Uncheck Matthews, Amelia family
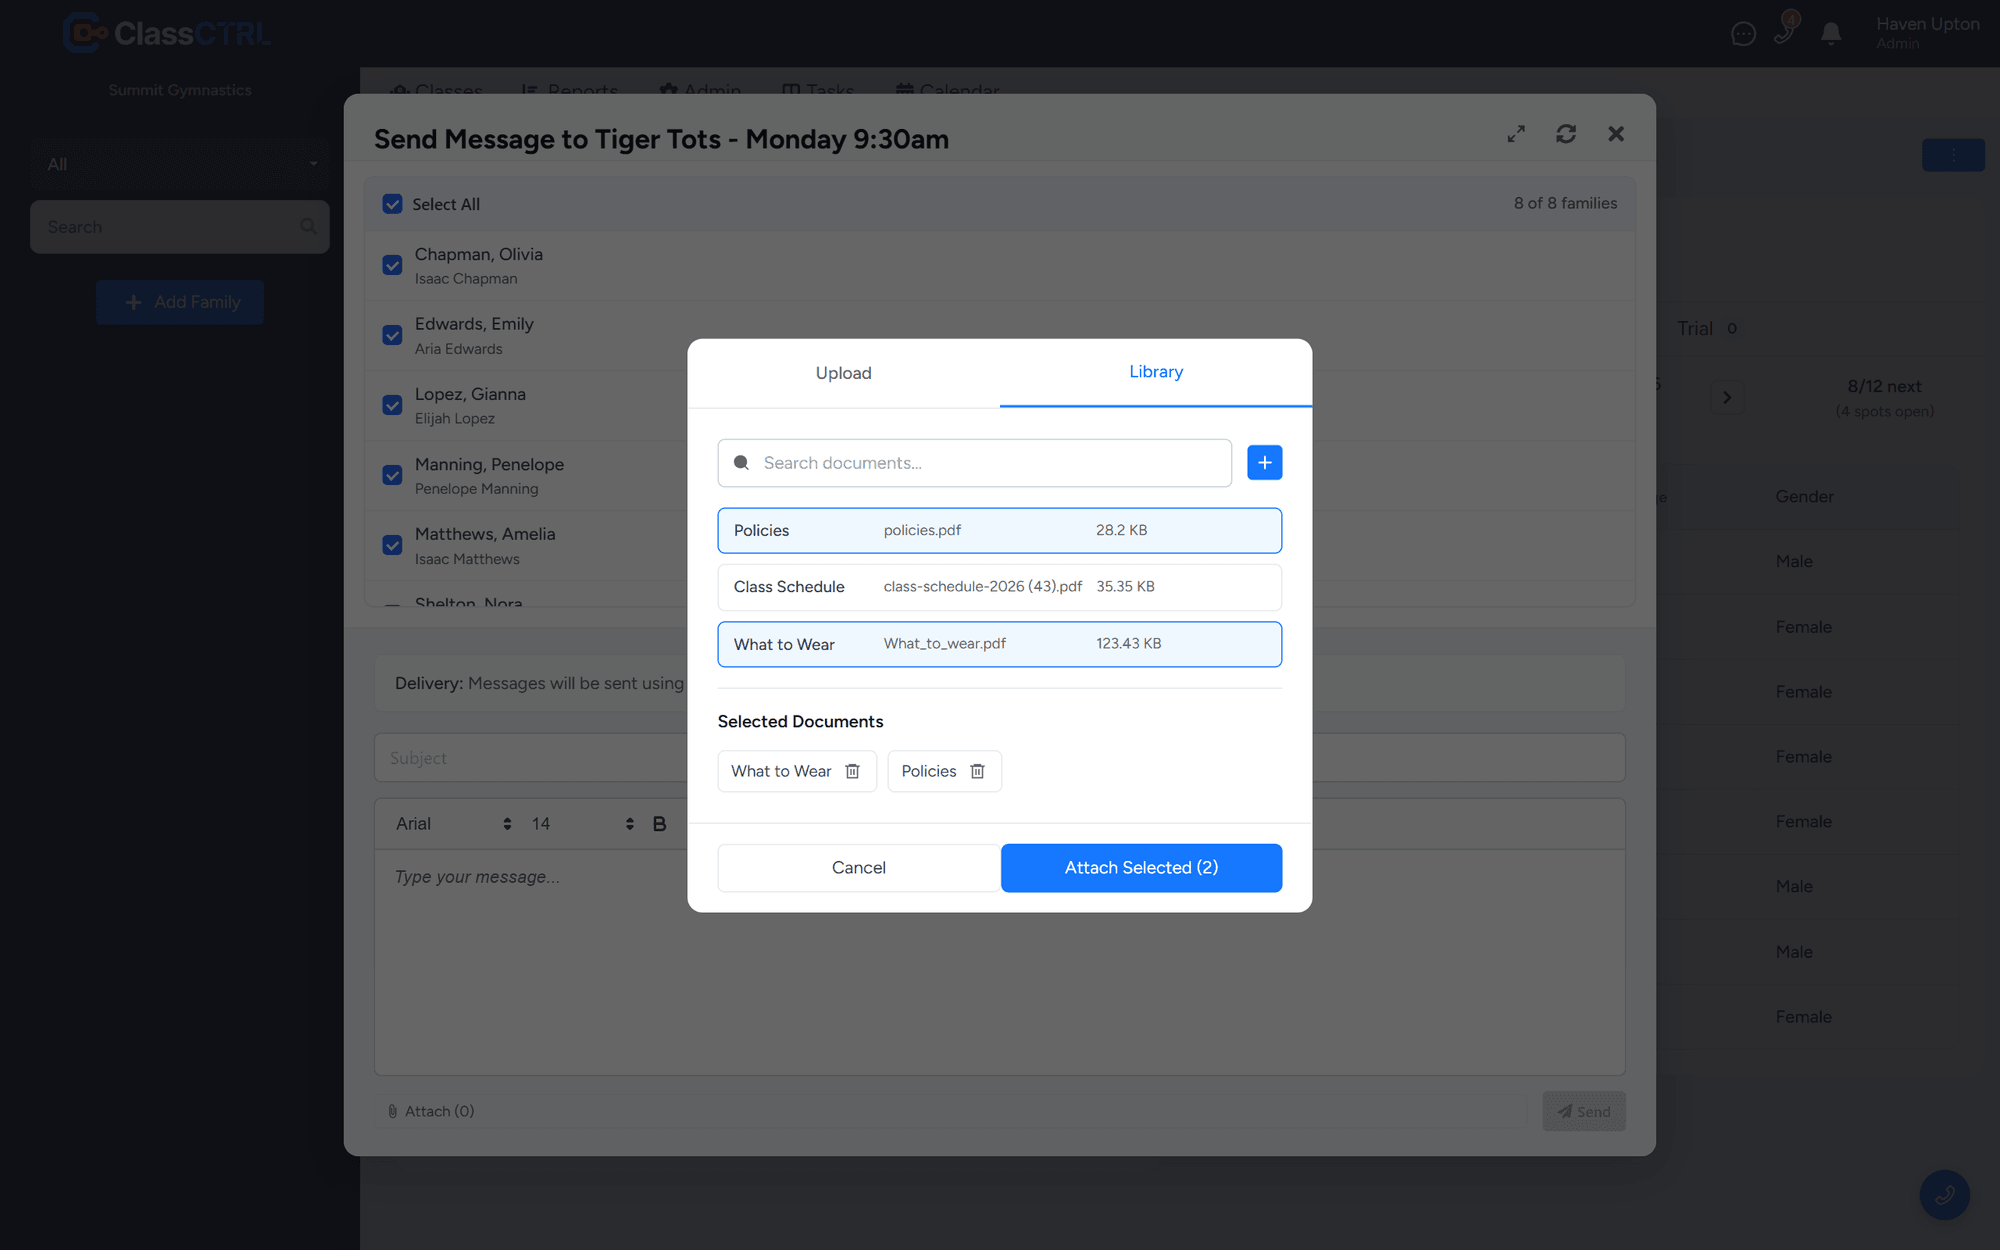Screen dimensions: 2000x1250 392,545
